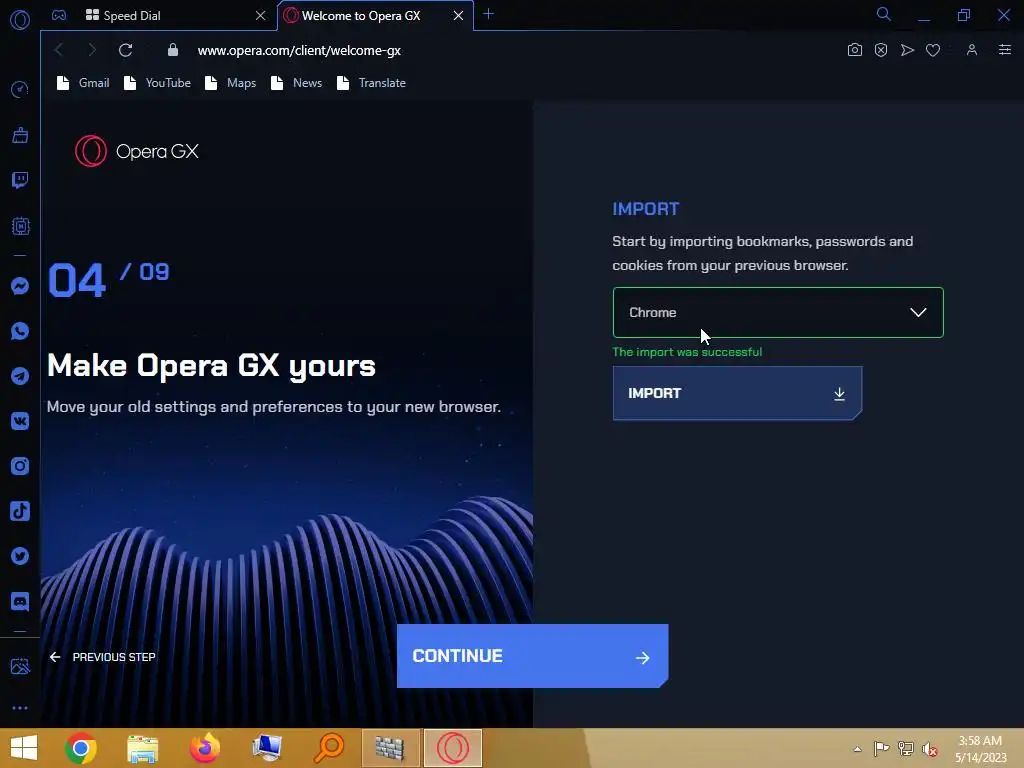The width and height of the screenshot is (1024, 768).
Task: Open GX Cleaner broom icon in sidebar
Action: click(x=20, y=135)
